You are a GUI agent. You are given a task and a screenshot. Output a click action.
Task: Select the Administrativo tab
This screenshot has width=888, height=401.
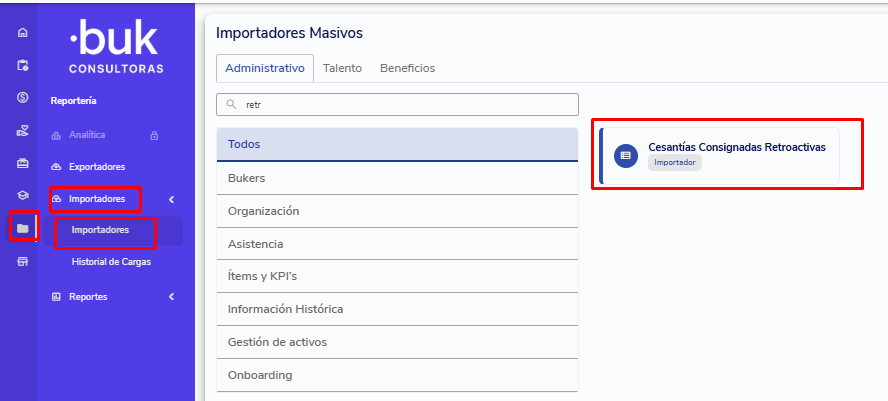coord(265,68)
